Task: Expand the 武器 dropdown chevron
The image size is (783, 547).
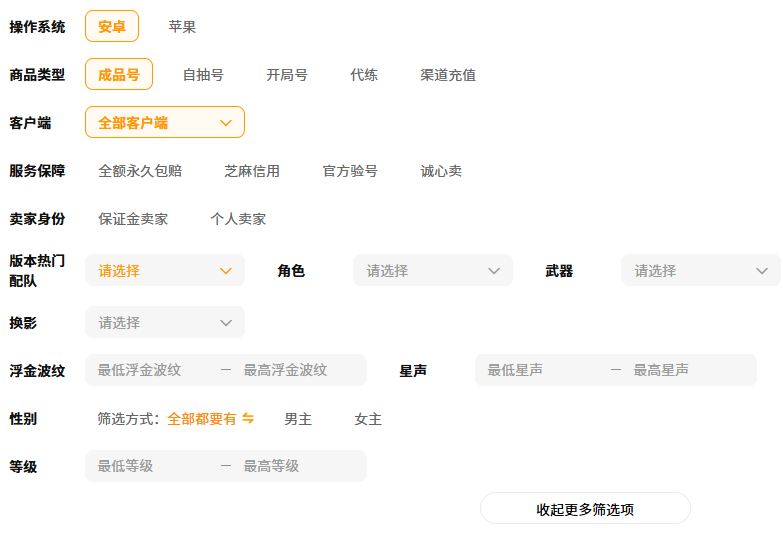Action: click(x=762, y=271)
